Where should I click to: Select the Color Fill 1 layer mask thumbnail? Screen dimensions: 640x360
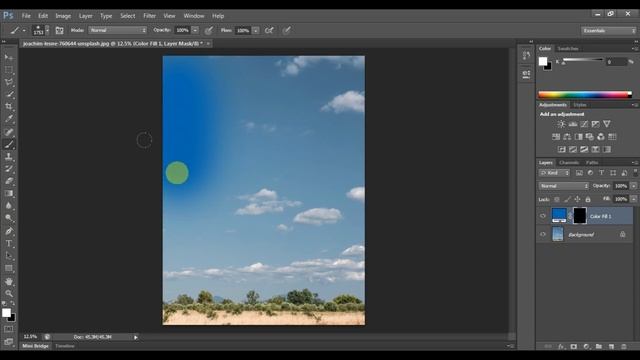580,216
